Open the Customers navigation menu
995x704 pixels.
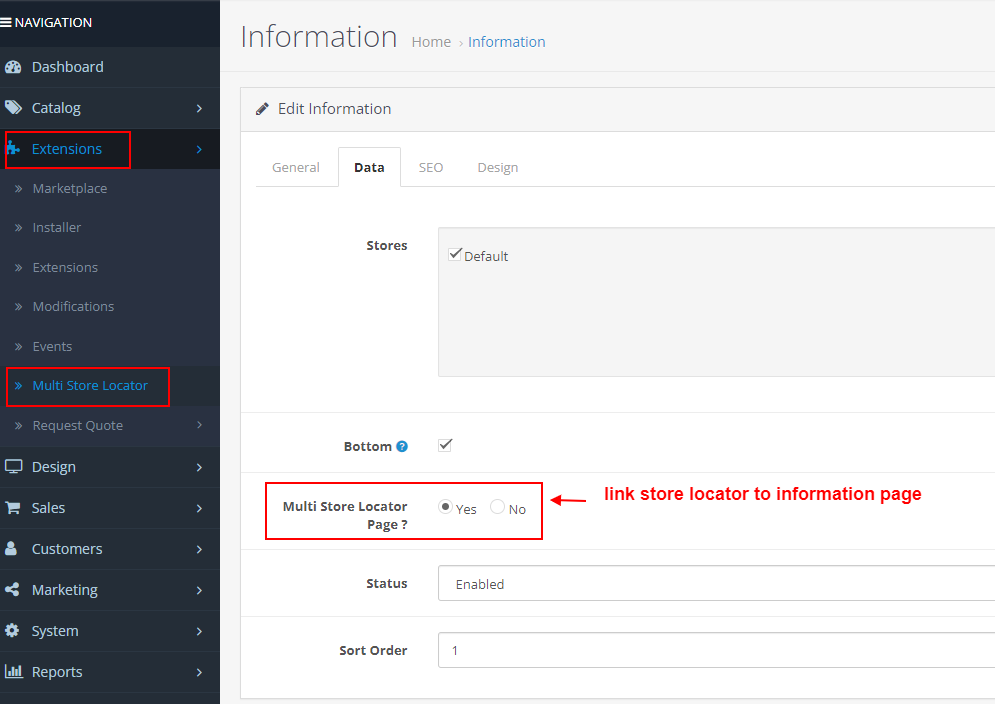pyautogui.click(x=110, y=549)
